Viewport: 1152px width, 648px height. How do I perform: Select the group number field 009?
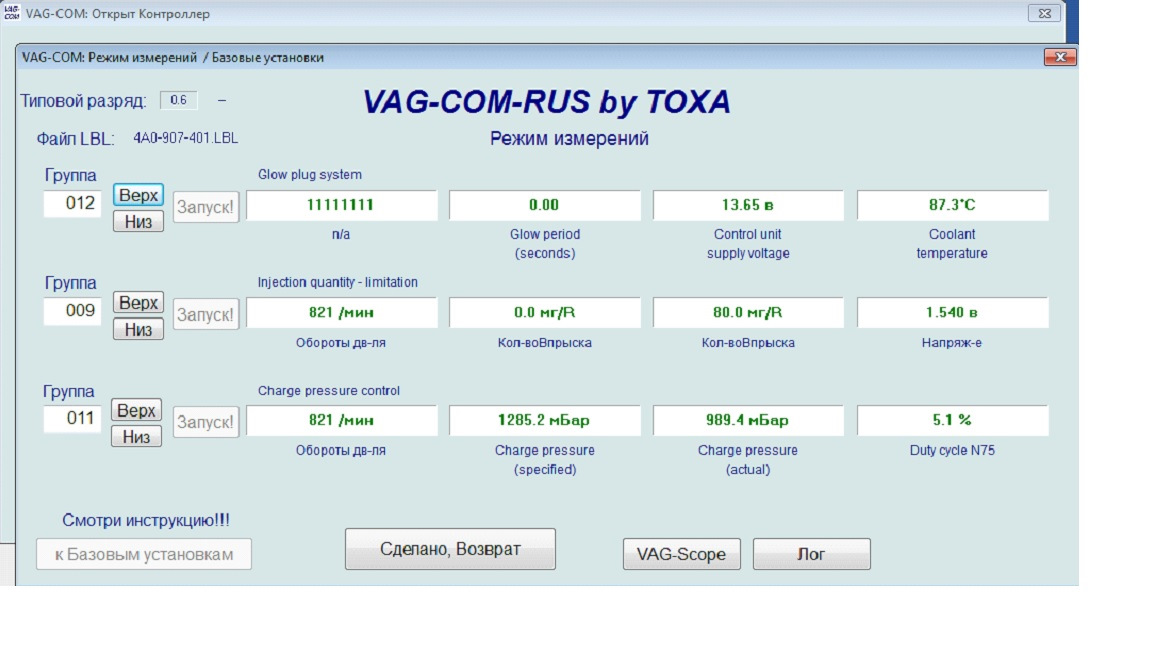pyautogui.click(x=73, y=311)
